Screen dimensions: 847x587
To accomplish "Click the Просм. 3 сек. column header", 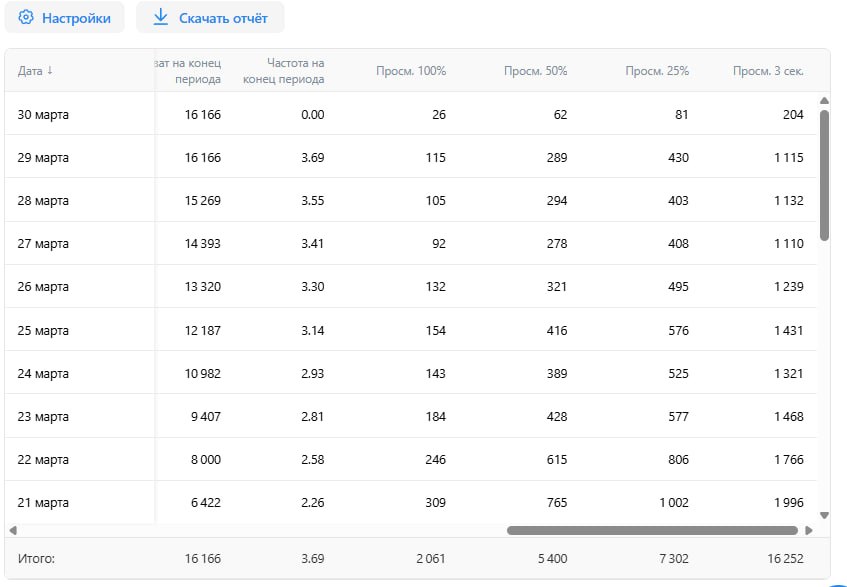I will [x=768, y=71].
